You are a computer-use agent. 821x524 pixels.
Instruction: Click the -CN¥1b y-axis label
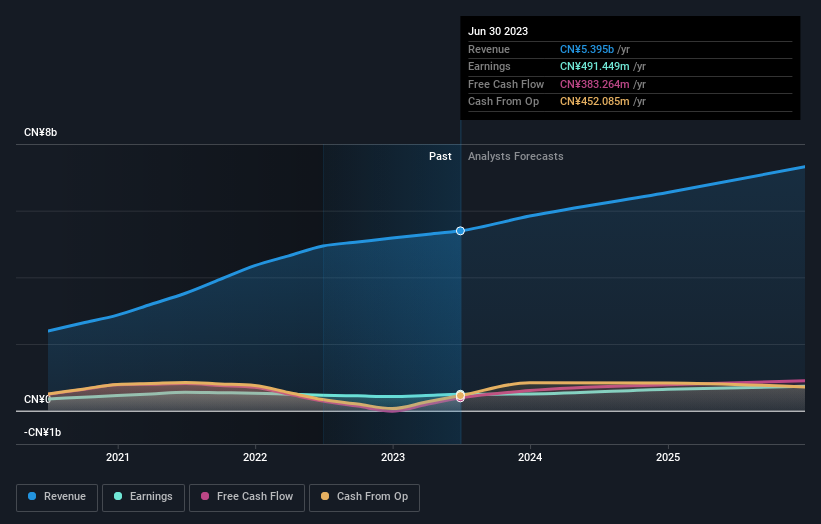pyautogui.click(x=42, y=432)
